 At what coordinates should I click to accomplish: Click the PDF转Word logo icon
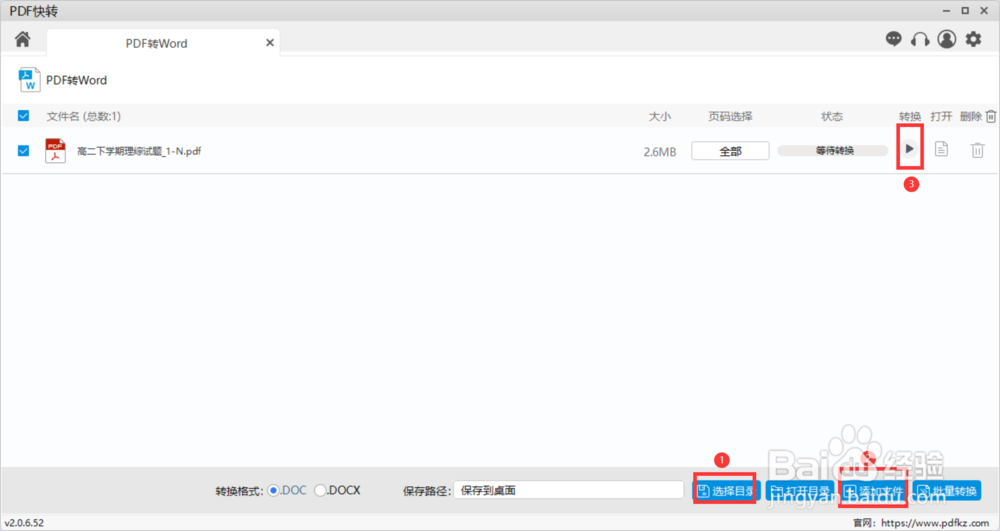click(29, 80)
